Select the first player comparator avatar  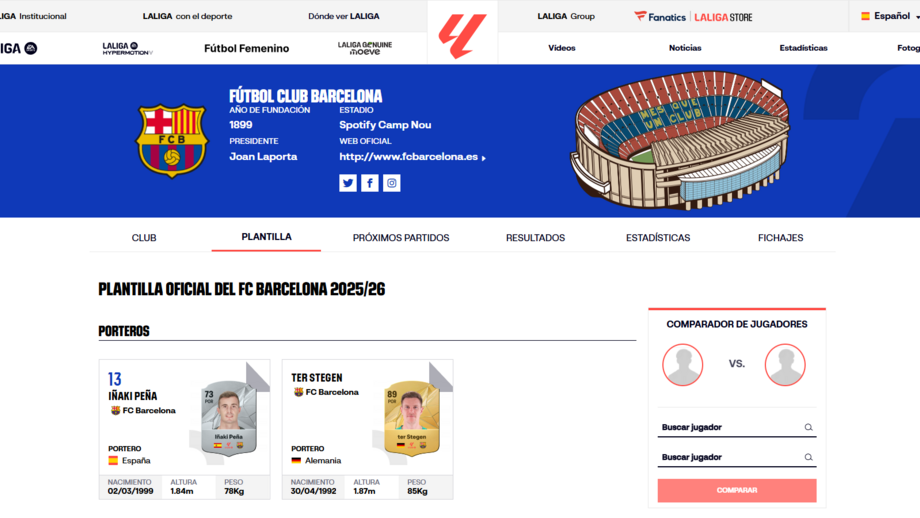683,365
